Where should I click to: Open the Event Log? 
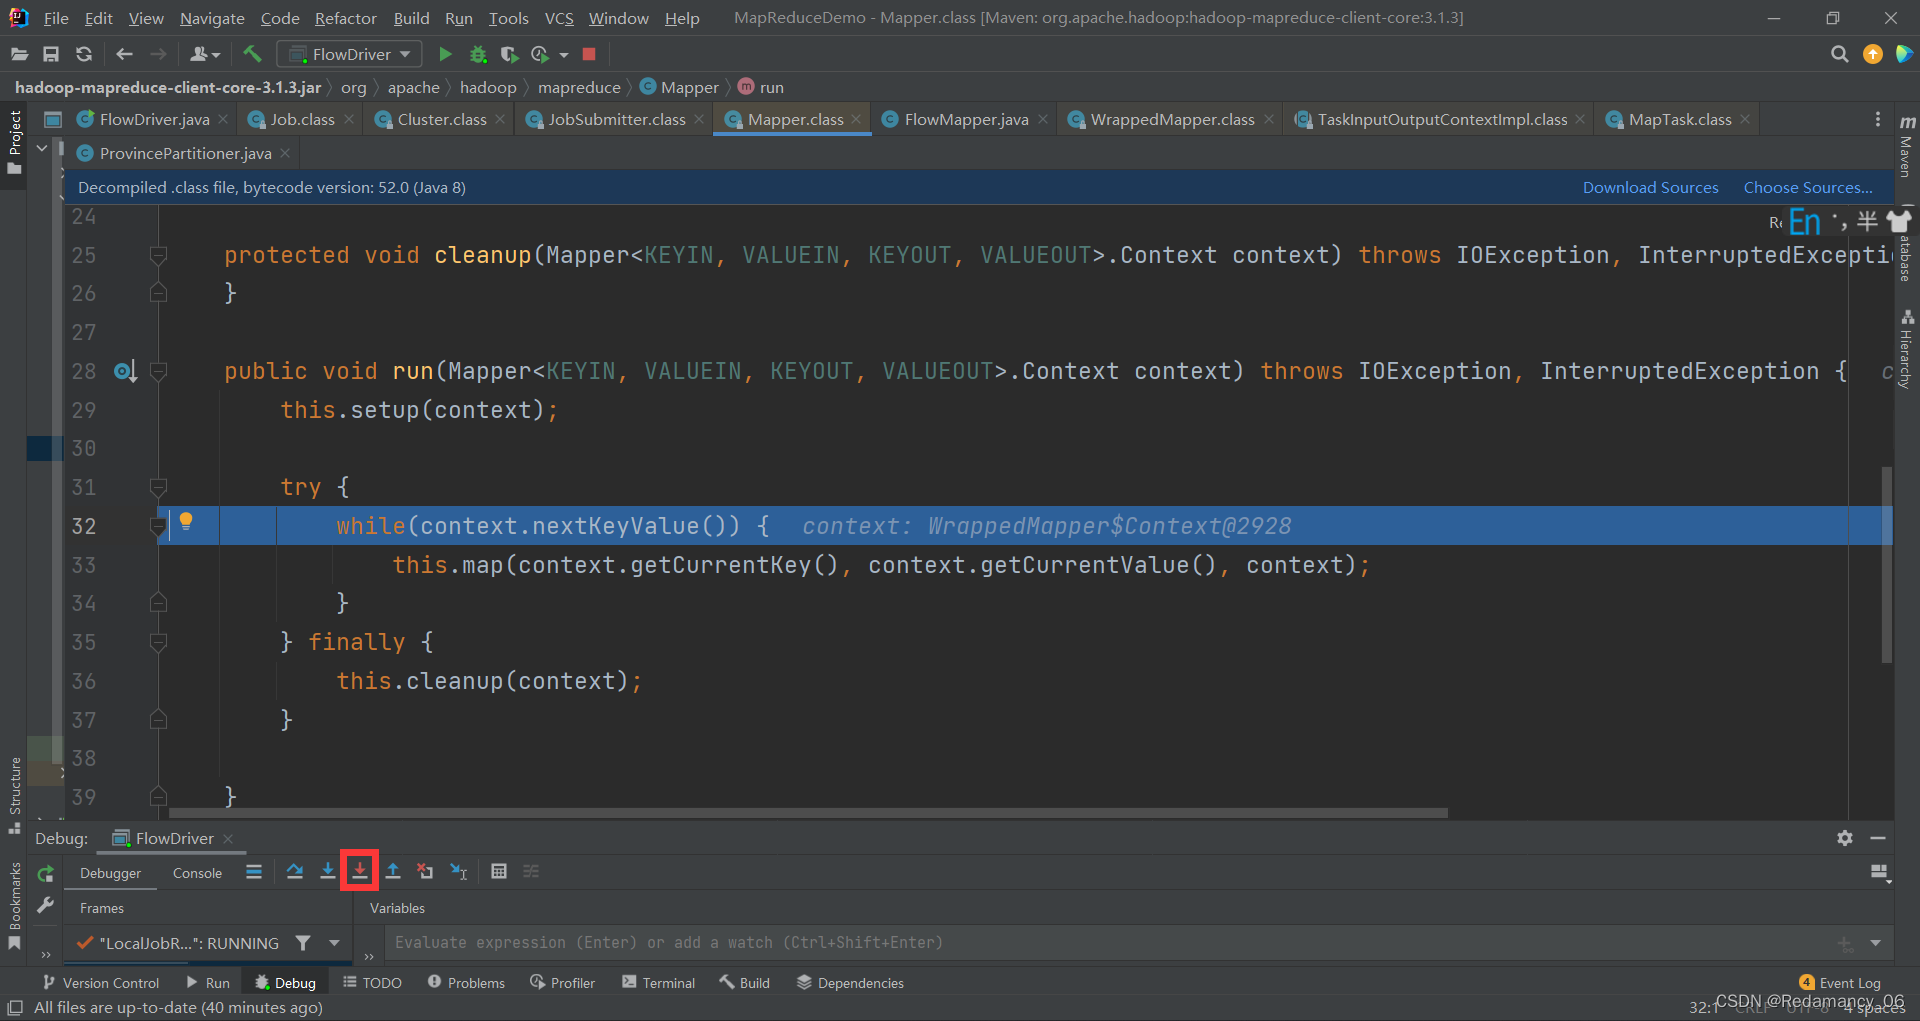click(x=1840, y=983)
